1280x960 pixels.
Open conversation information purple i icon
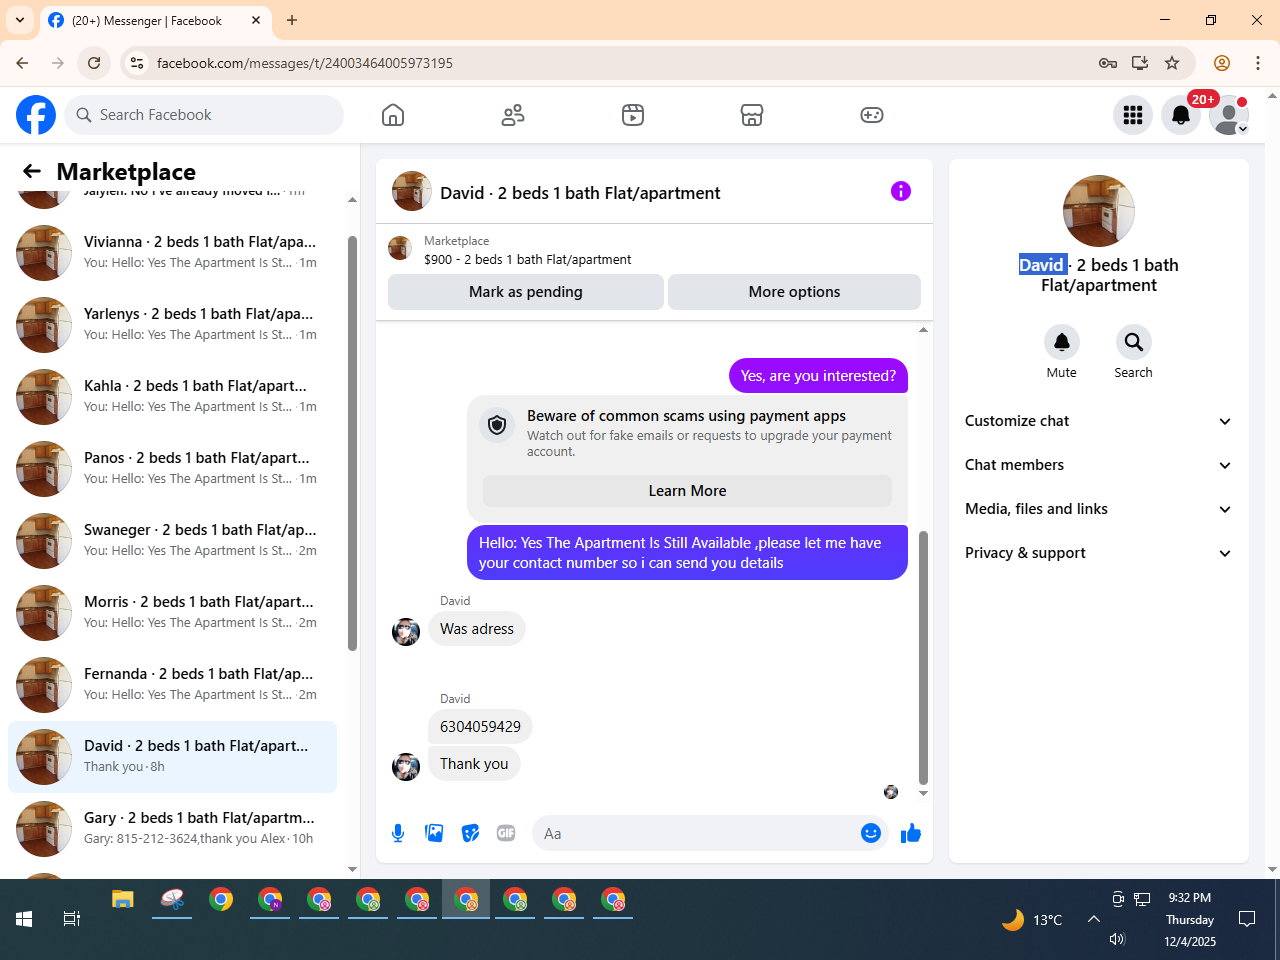901,191
